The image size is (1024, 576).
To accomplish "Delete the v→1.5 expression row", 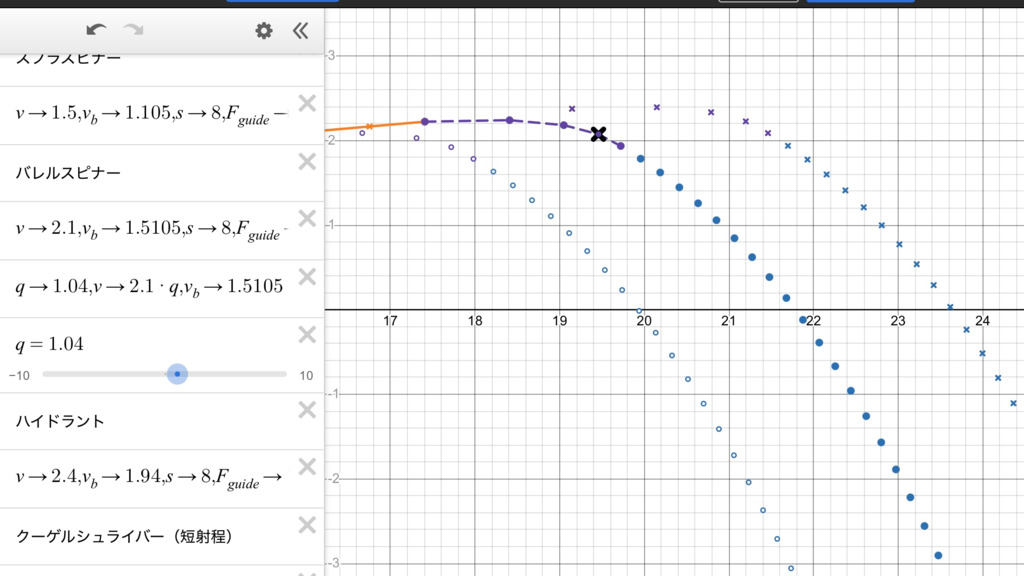I will [307, 103].
